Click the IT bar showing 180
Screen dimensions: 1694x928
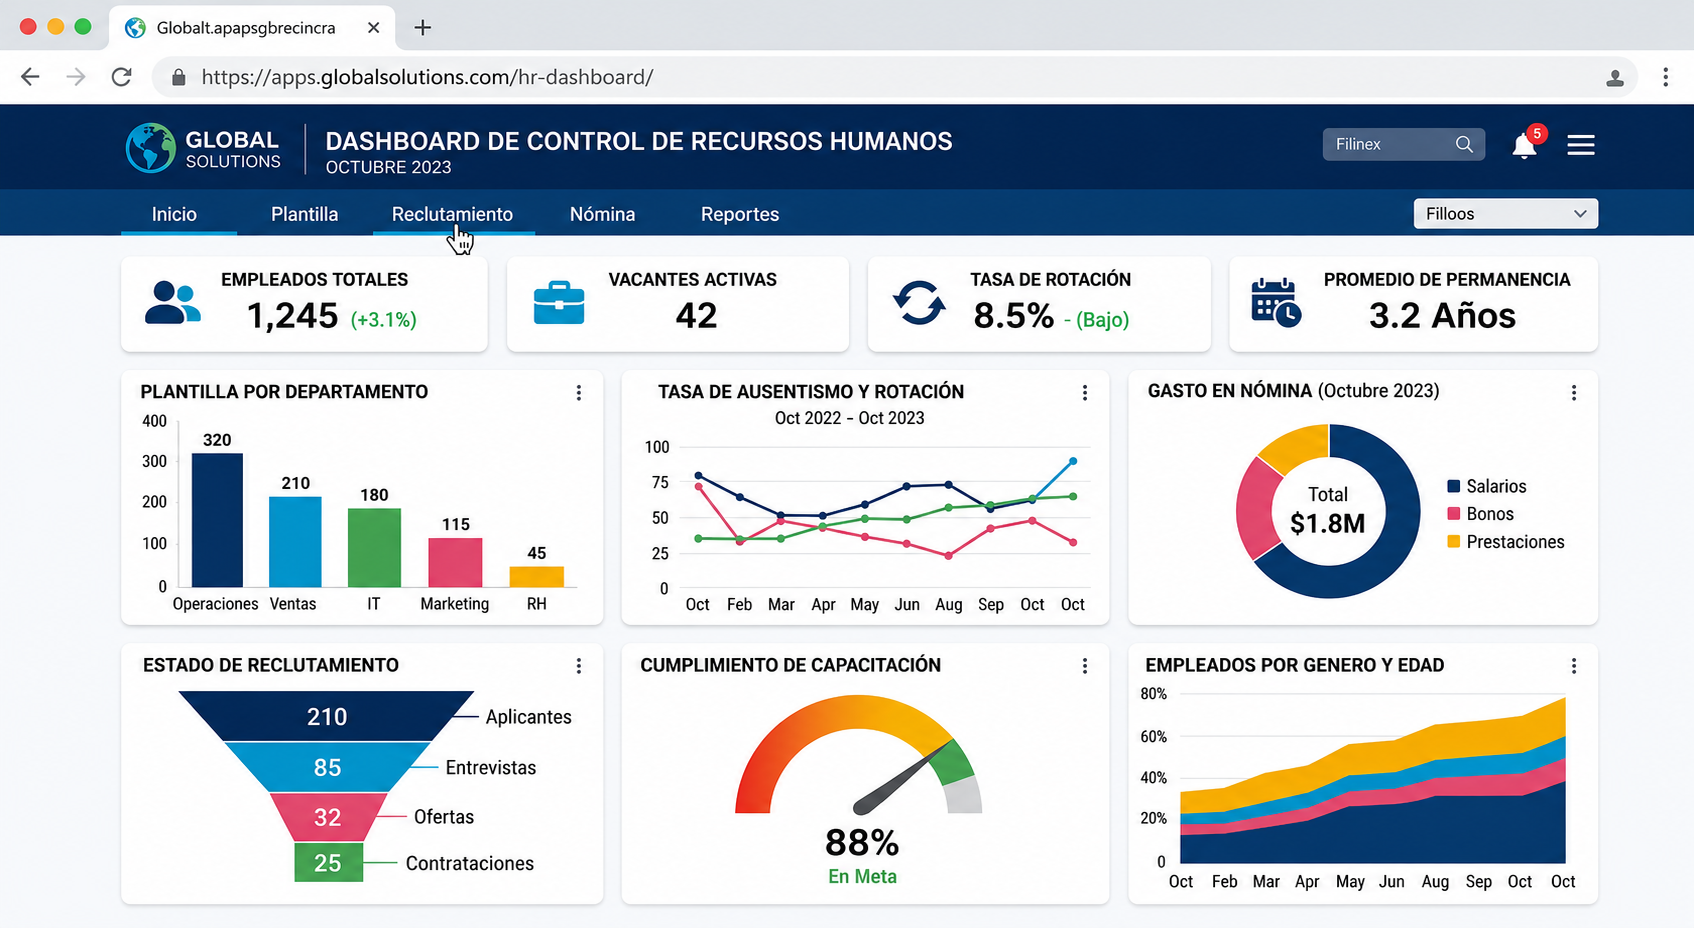tap(374, 548)
